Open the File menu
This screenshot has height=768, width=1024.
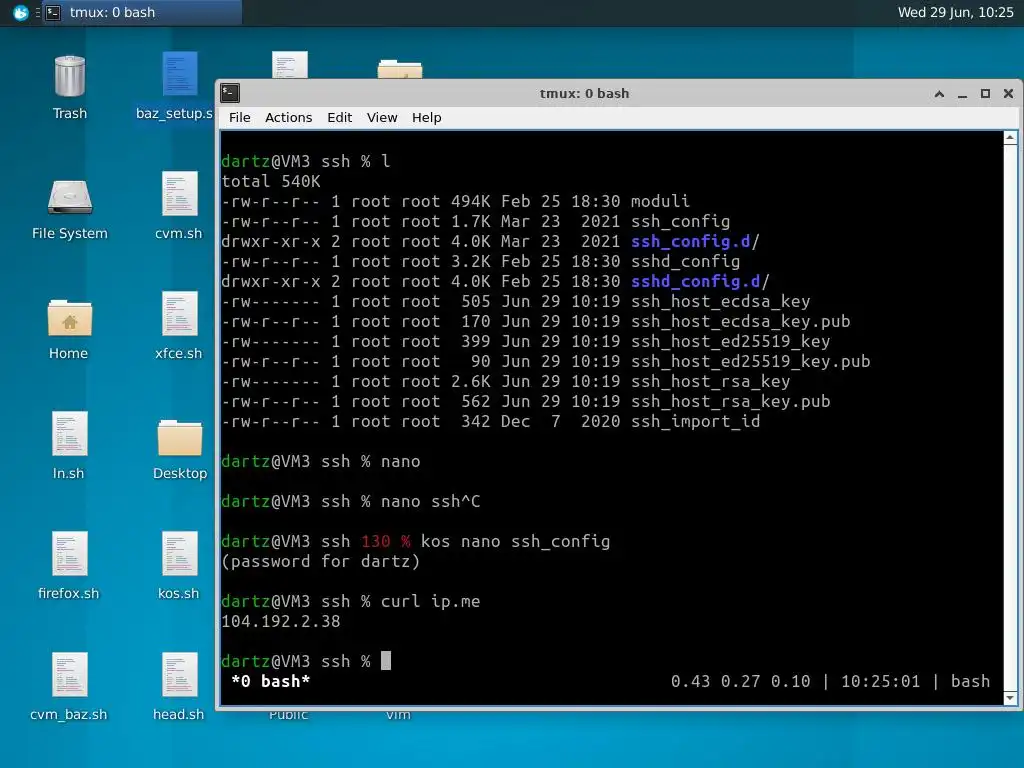coord(240,118)
